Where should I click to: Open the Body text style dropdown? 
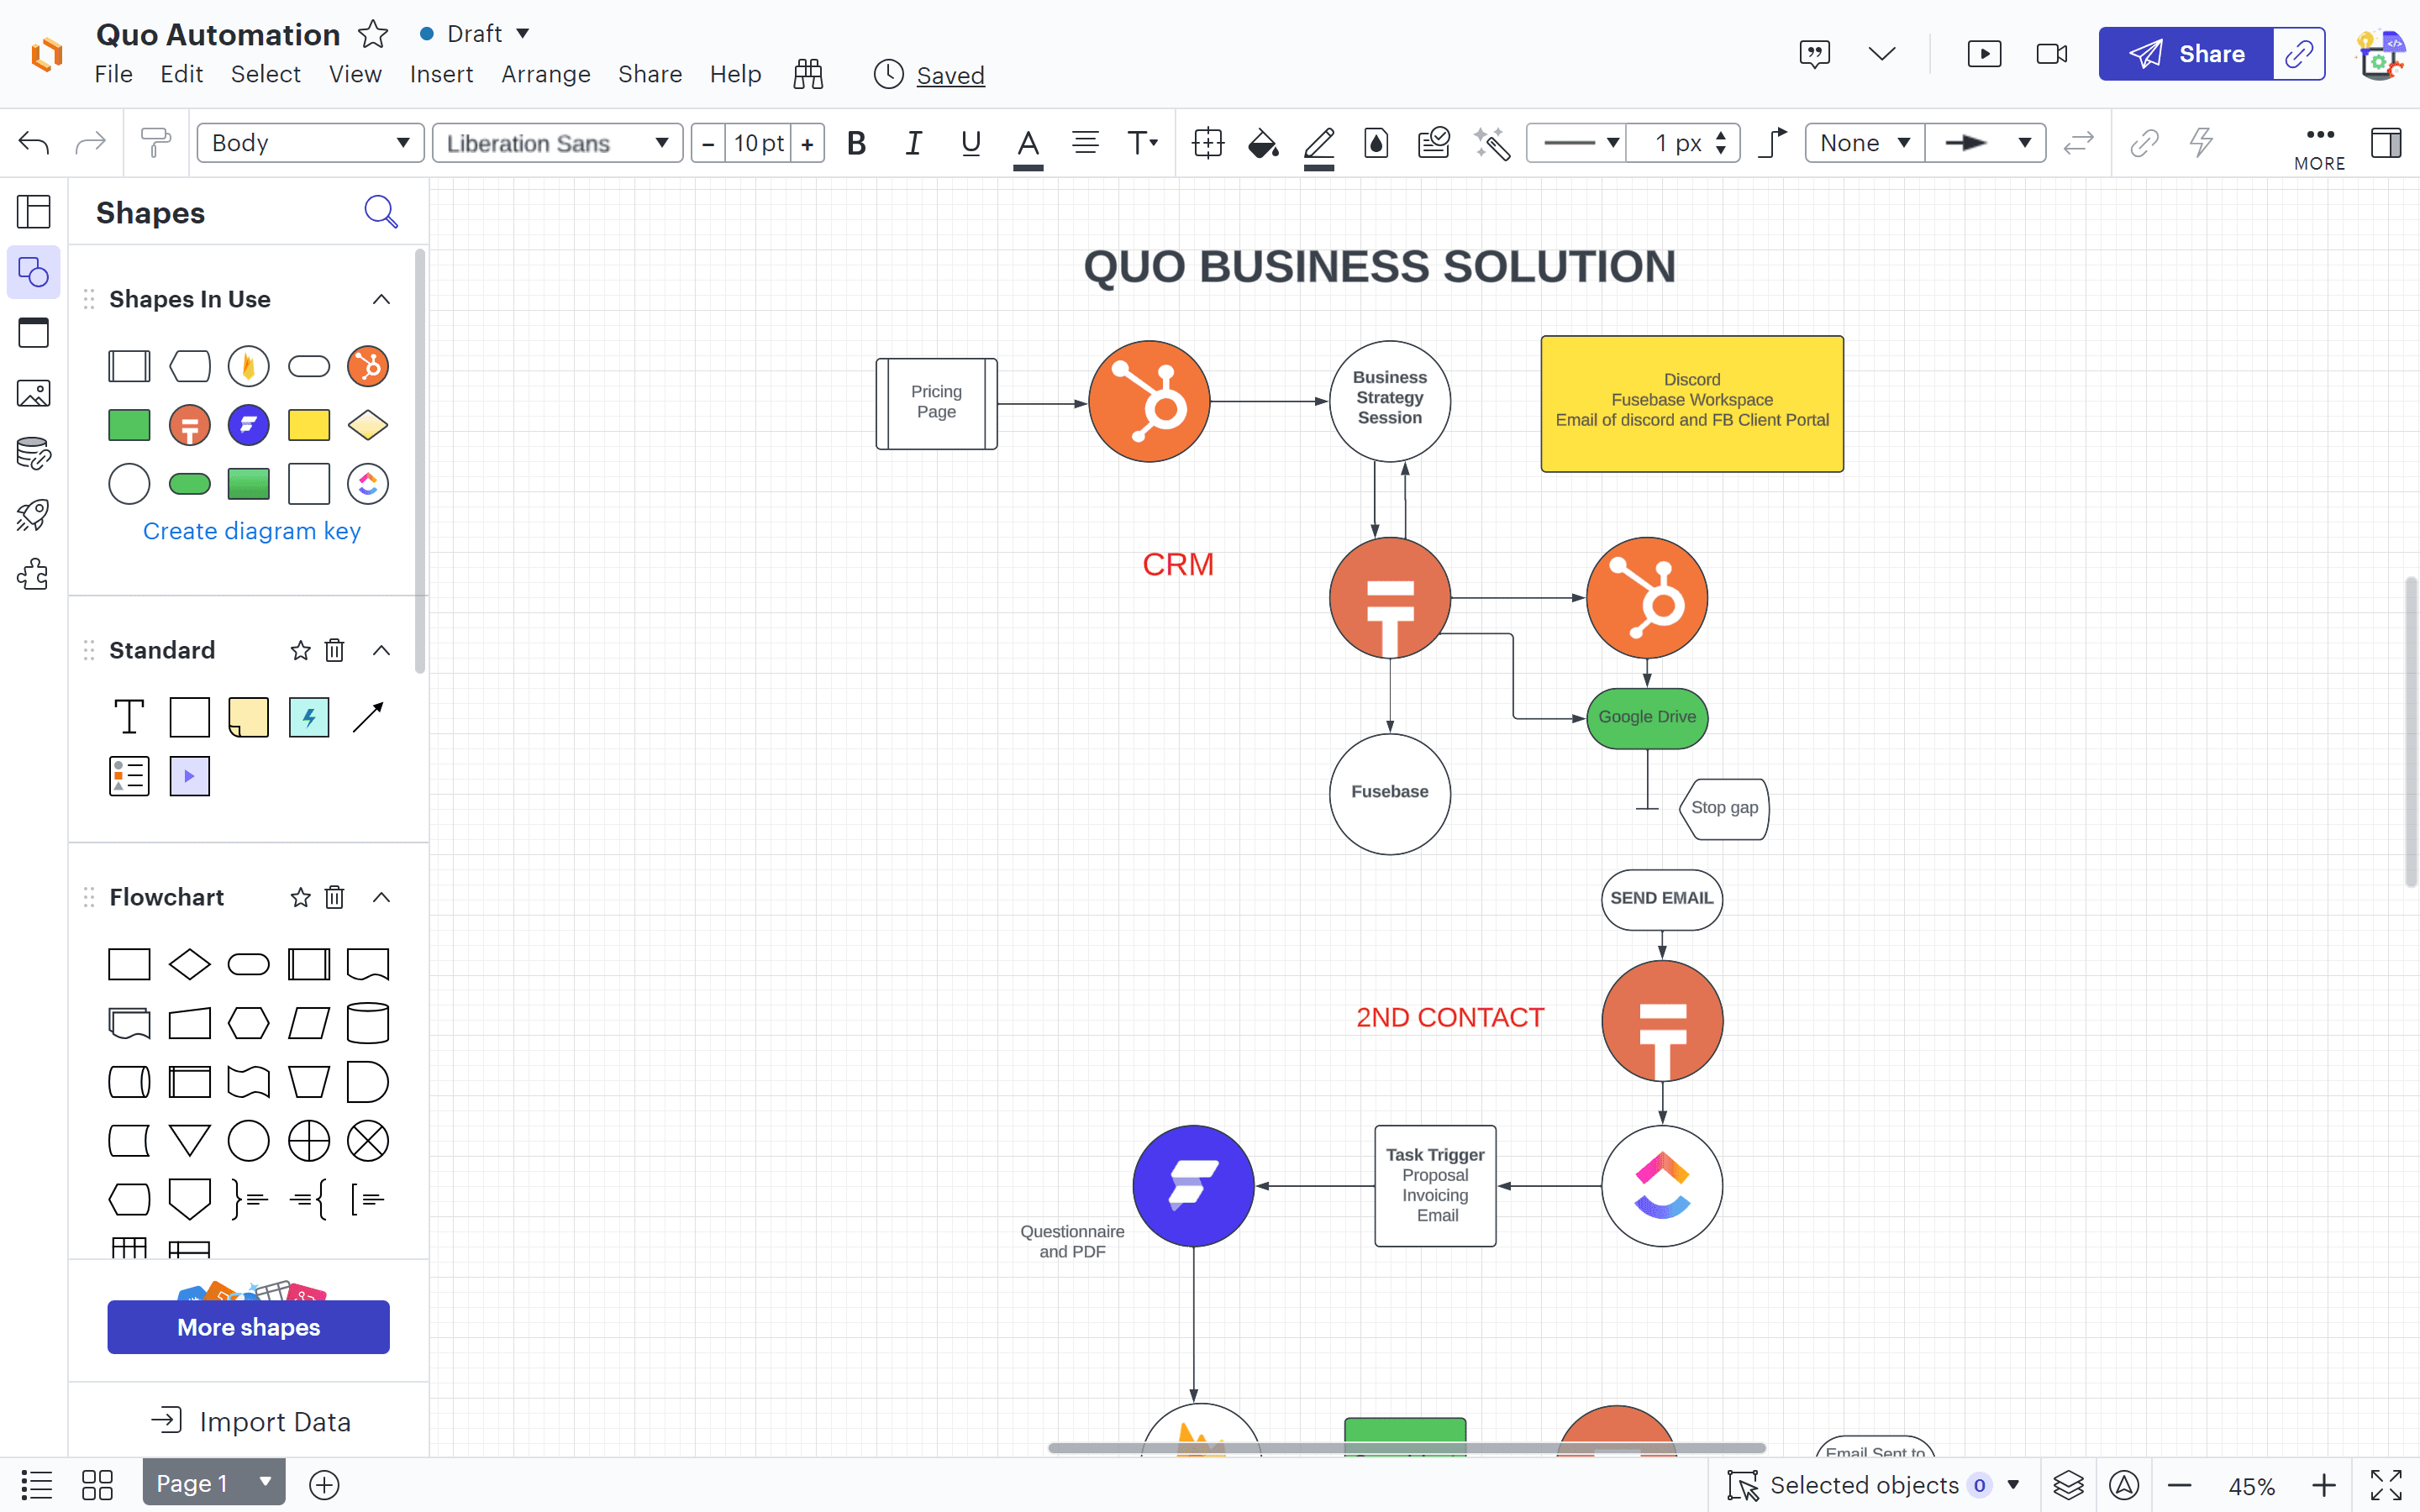pyautogui.click(x=311, y=143)
